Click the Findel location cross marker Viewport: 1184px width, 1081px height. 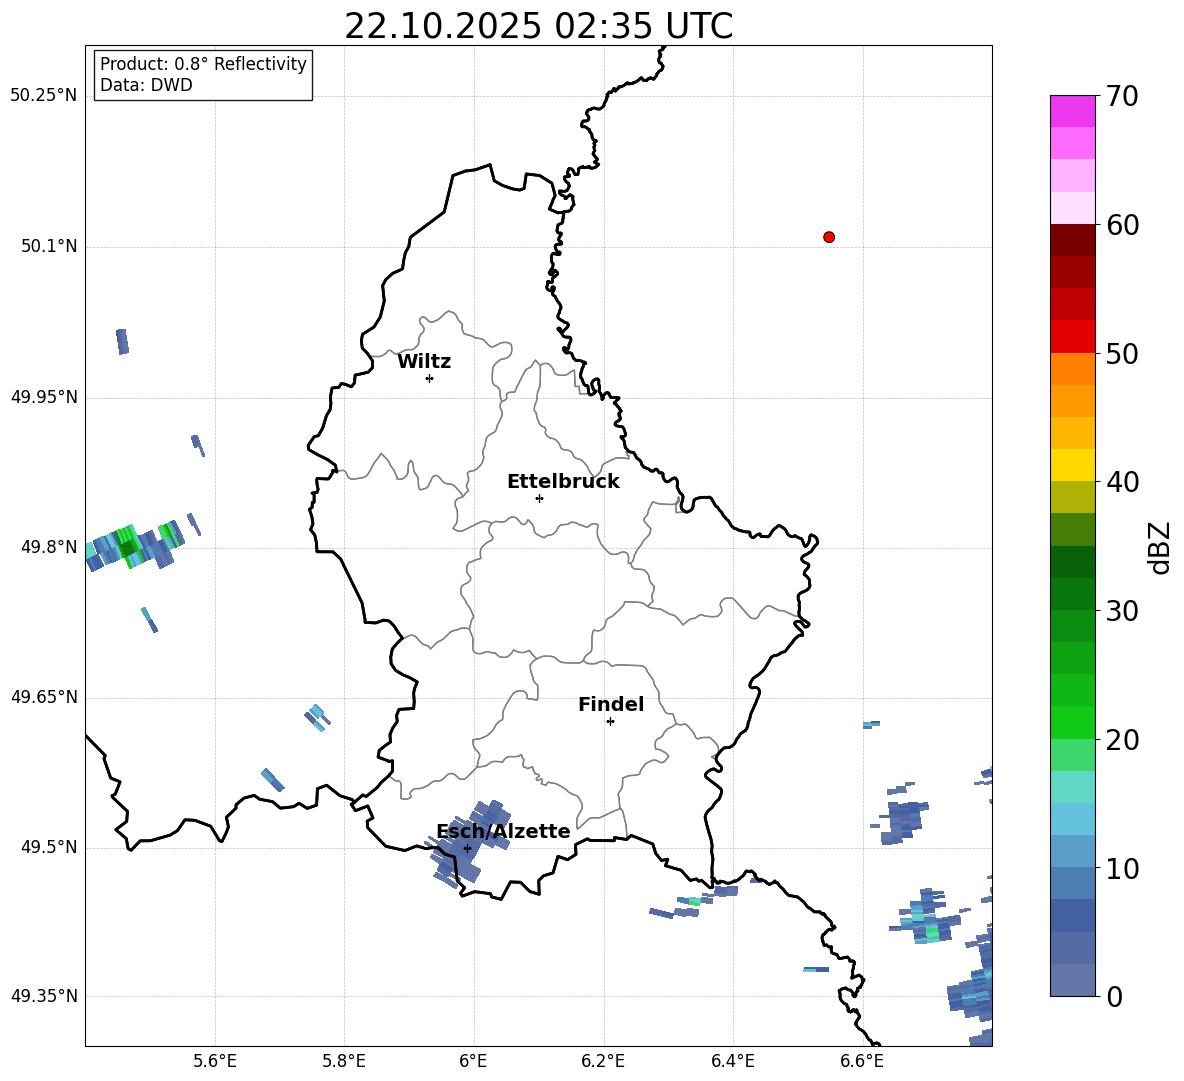coord(610,722)
